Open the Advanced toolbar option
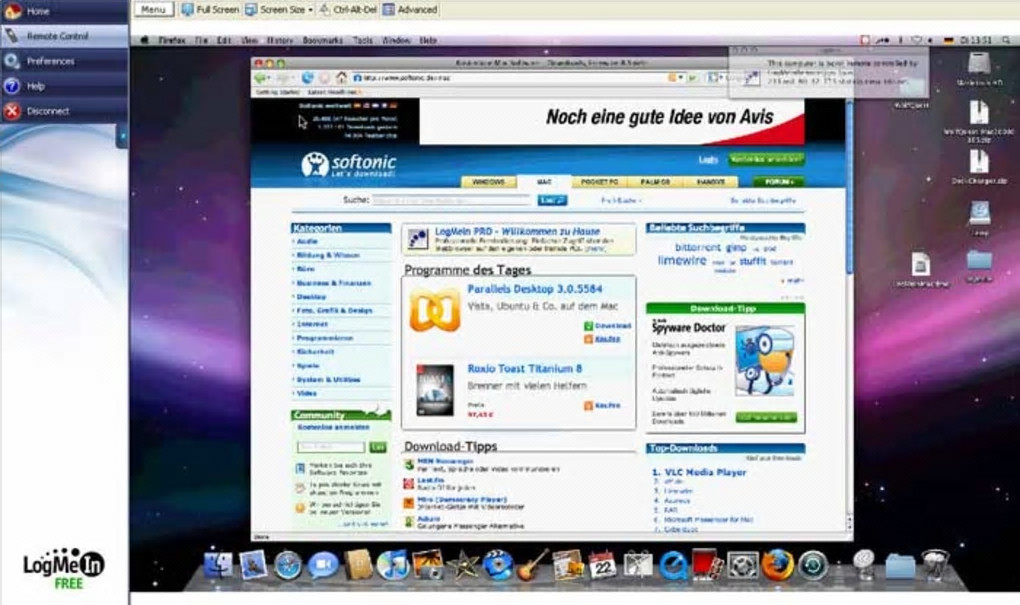The height and width of the screenshot is (605, 1020). pos(410,10)
